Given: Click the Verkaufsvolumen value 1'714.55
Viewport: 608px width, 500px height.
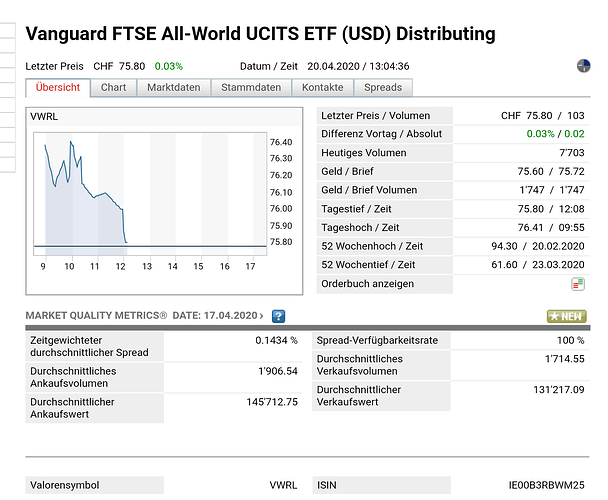Looking at the screenshot, I should pyautogui.click(x=565, y=359).
